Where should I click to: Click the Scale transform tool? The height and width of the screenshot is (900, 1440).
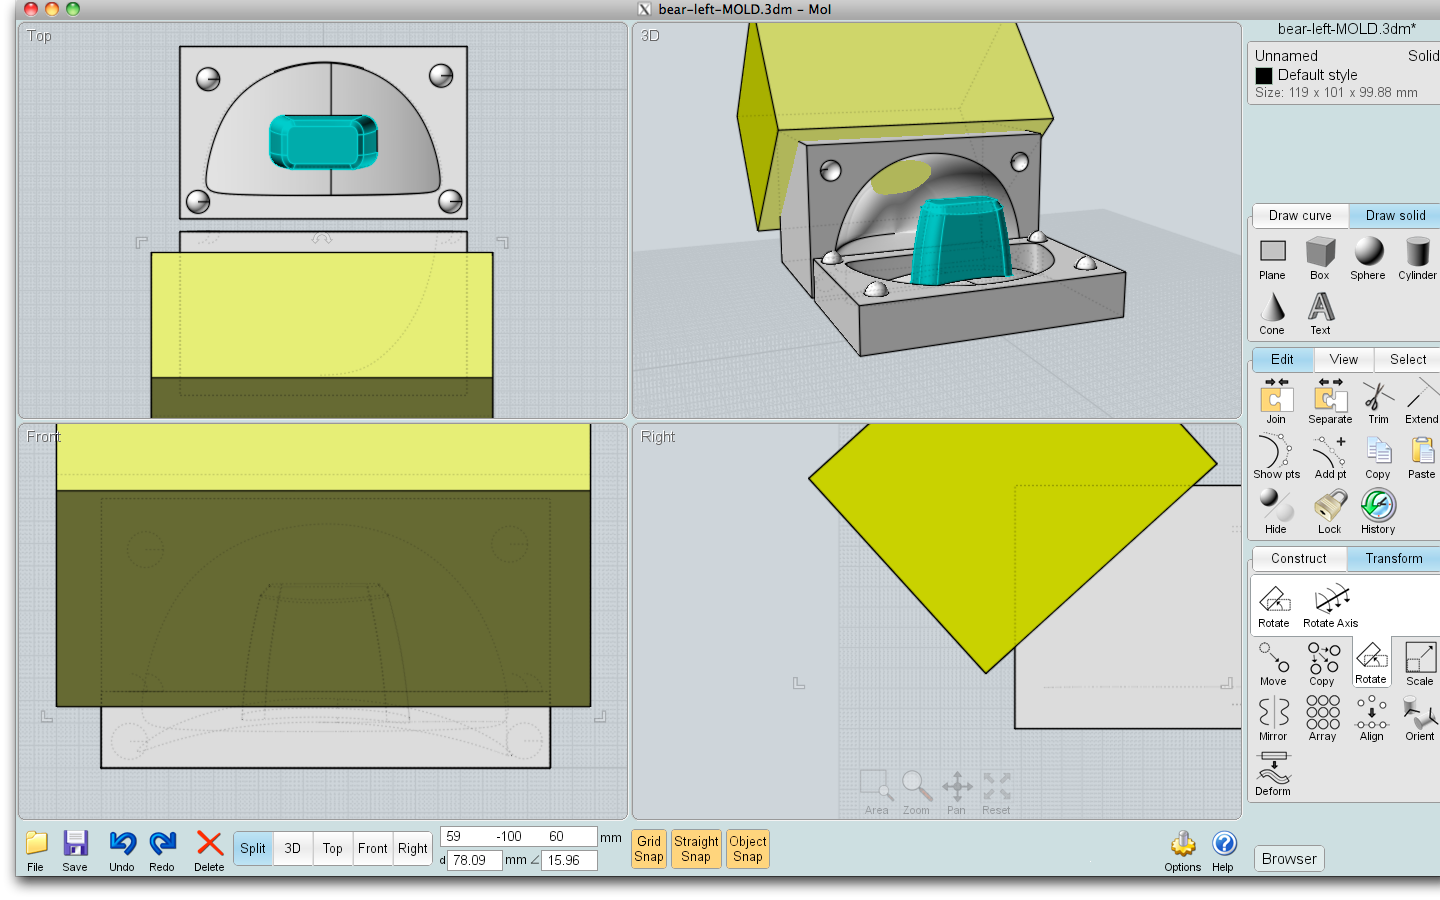[x=1419, y=664]
